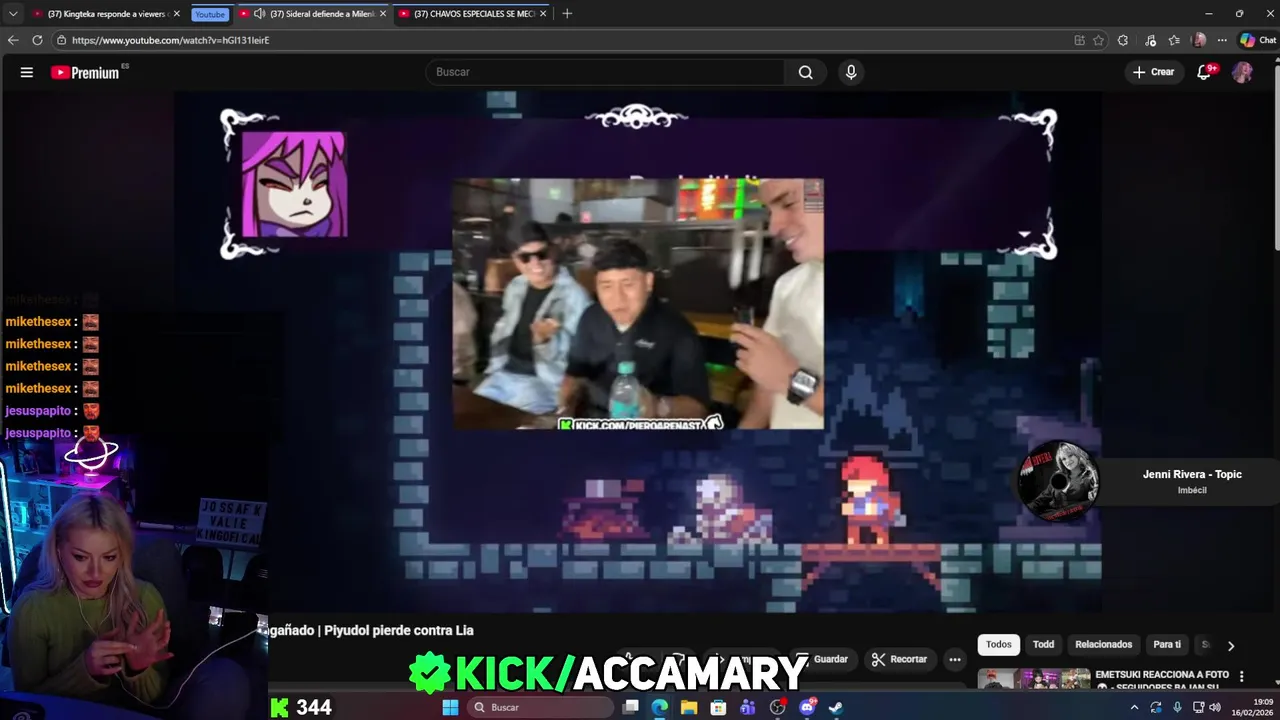Close the Kingteka responde tab

click(x=176, y=14)
